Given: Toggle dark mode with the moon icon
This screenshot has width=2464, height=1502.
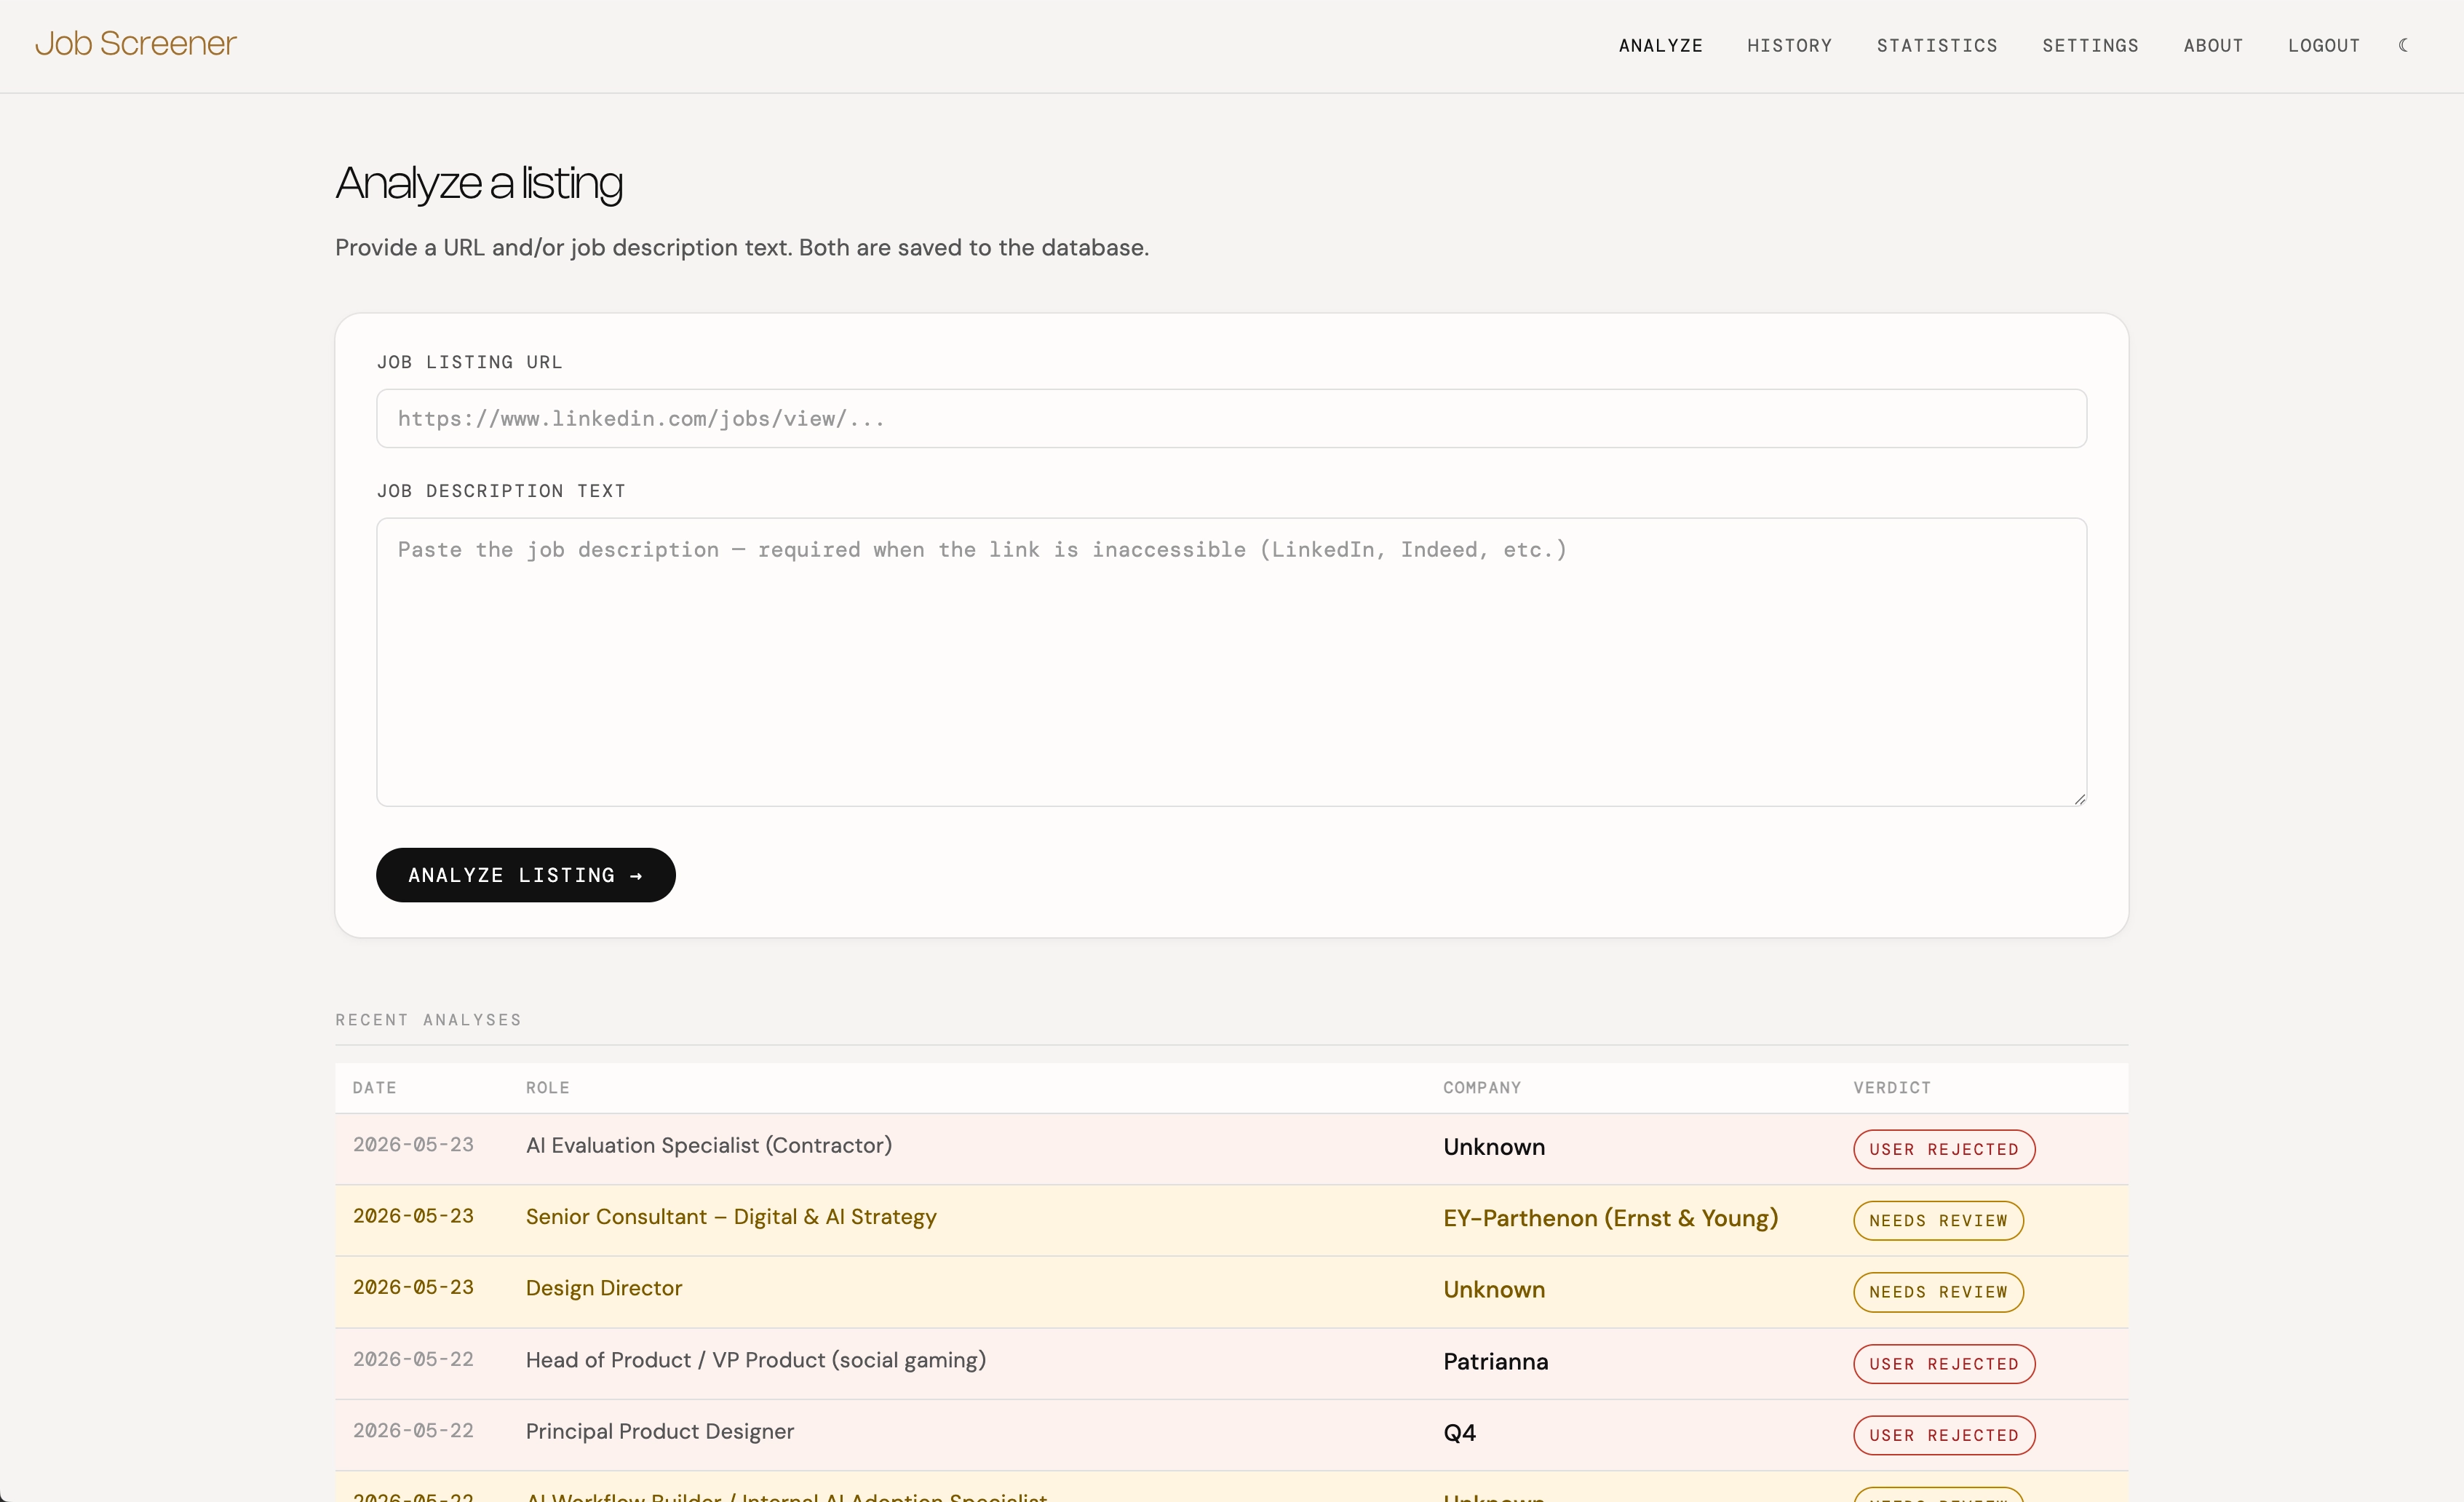Looking at the screenshot, I should tap(2404, 45).
